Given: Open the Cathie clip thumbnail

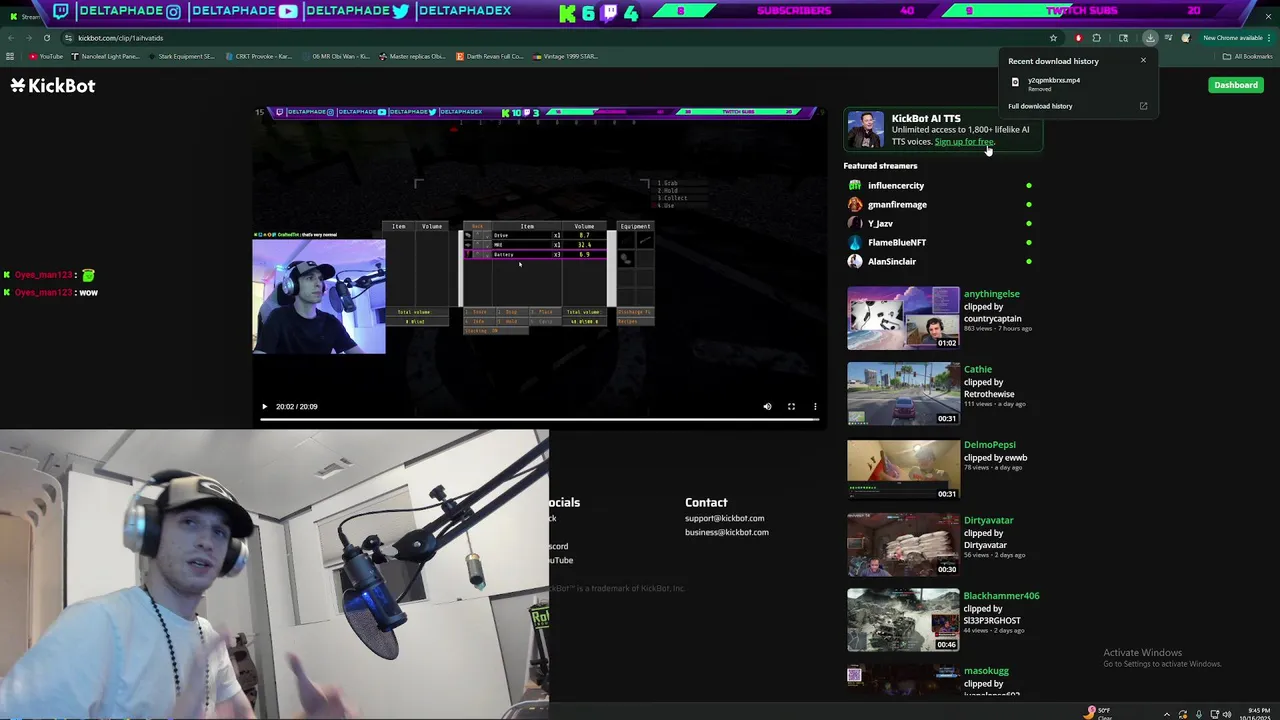Looking at the screenshot, I should pos(903,394).
